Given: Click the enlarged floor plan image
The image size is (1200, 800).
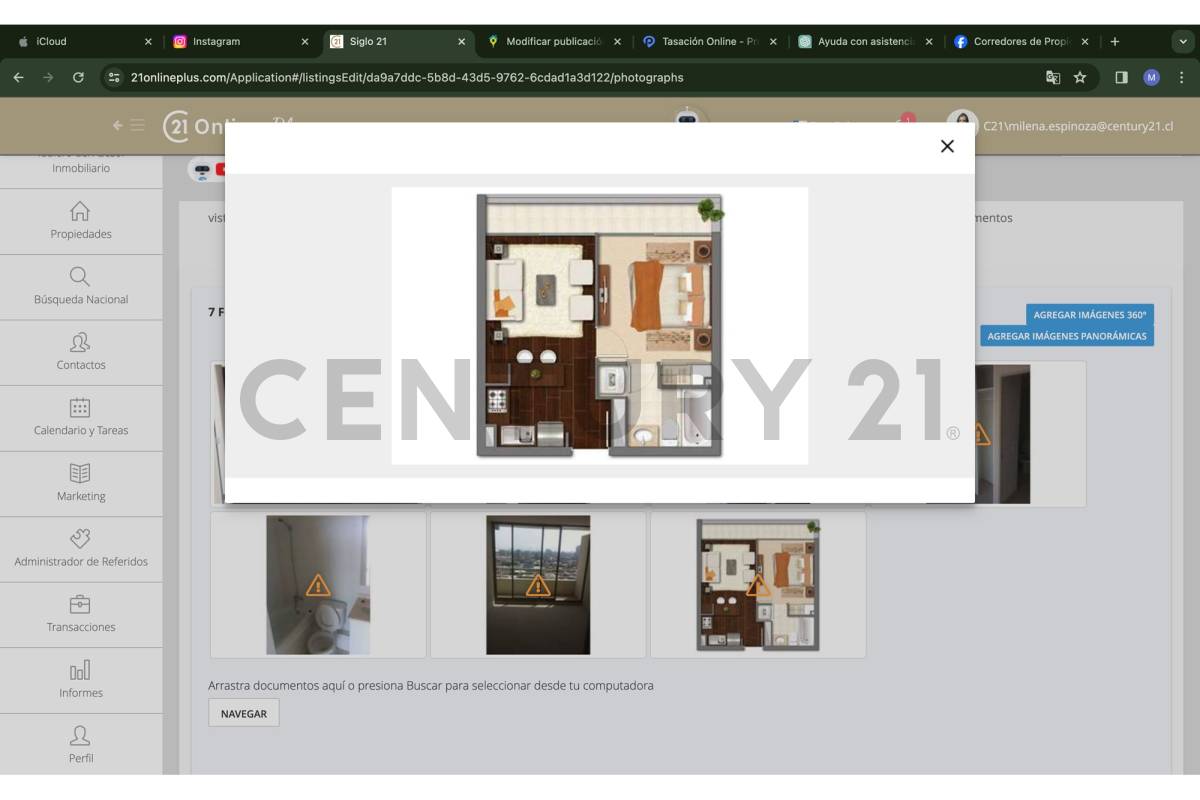Looking at the screenshot, I should pyautogui.click(x=600, y=326).
